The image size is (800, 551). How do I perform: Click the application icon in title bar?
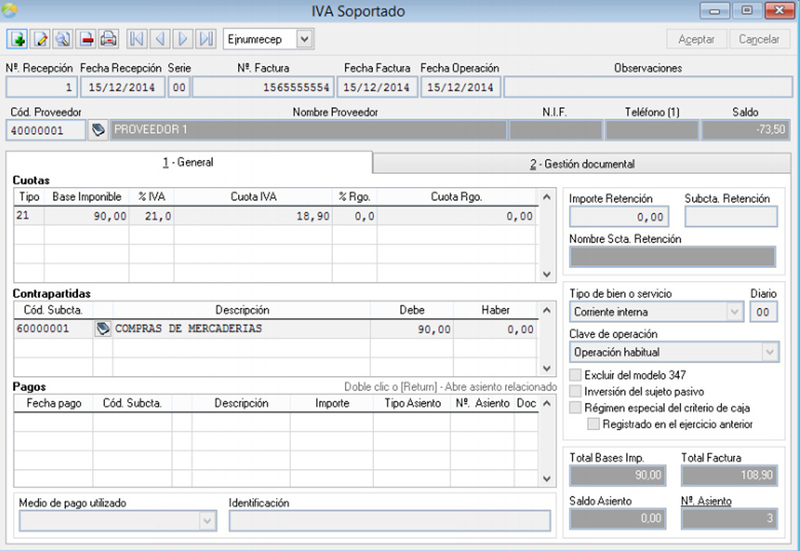[9, 9]
